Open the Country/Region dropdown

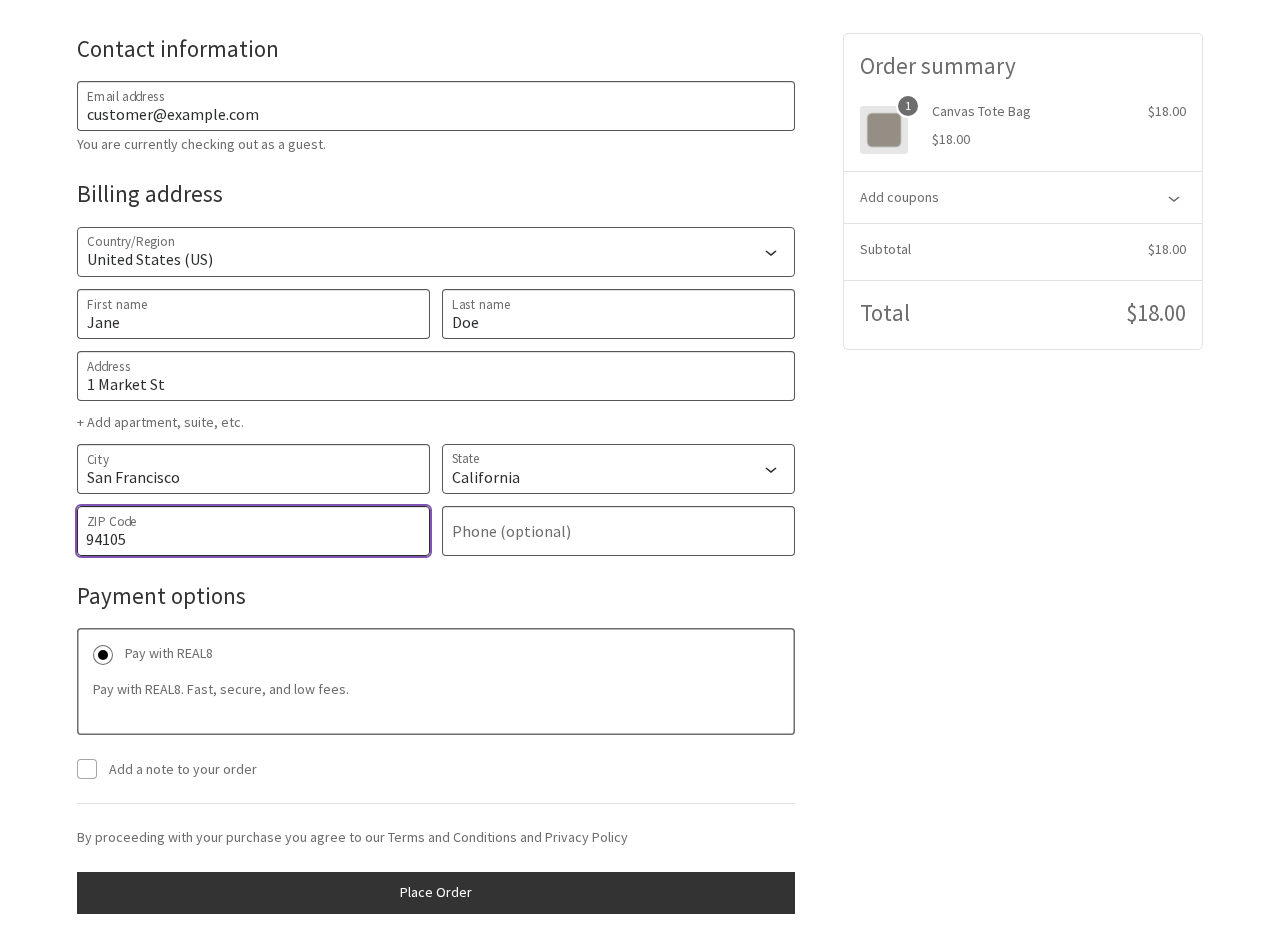[x=436, y=252]
